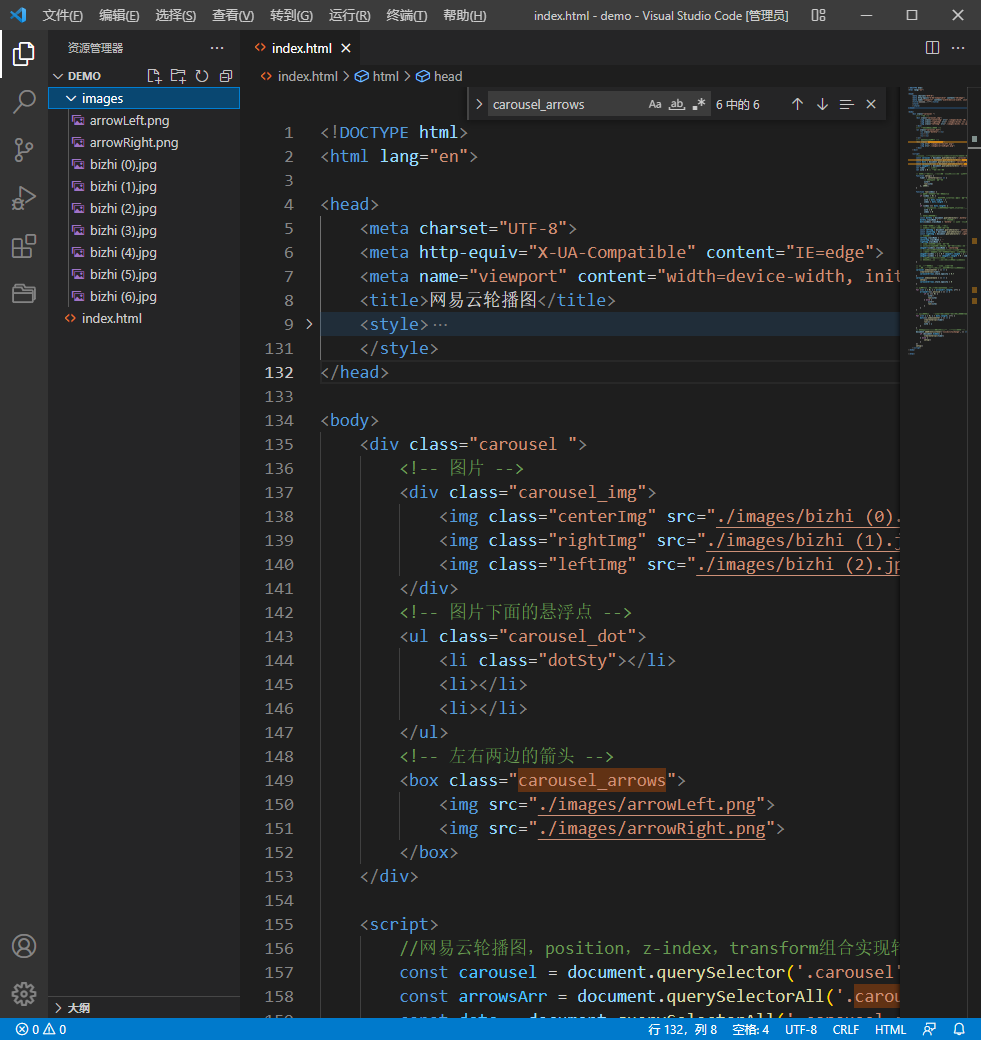
Task: Click the New Folder icon in explorer
Action: click(x=178, y=76)
